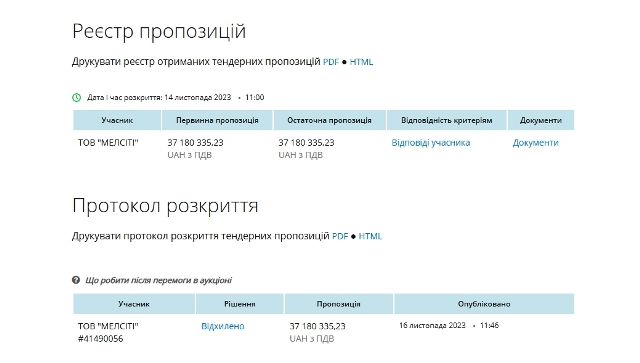Open HTML version of disclosure protocol
This screenshot has width=640, height=363.
point(370,236)
